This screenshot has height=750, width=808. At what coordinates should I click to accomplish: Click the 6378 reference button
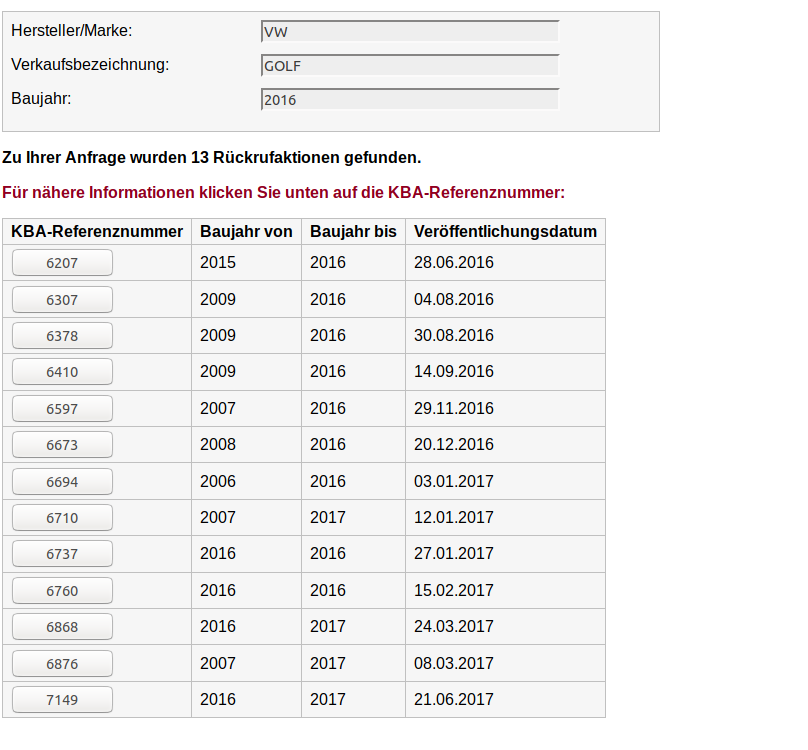(62, 336)
